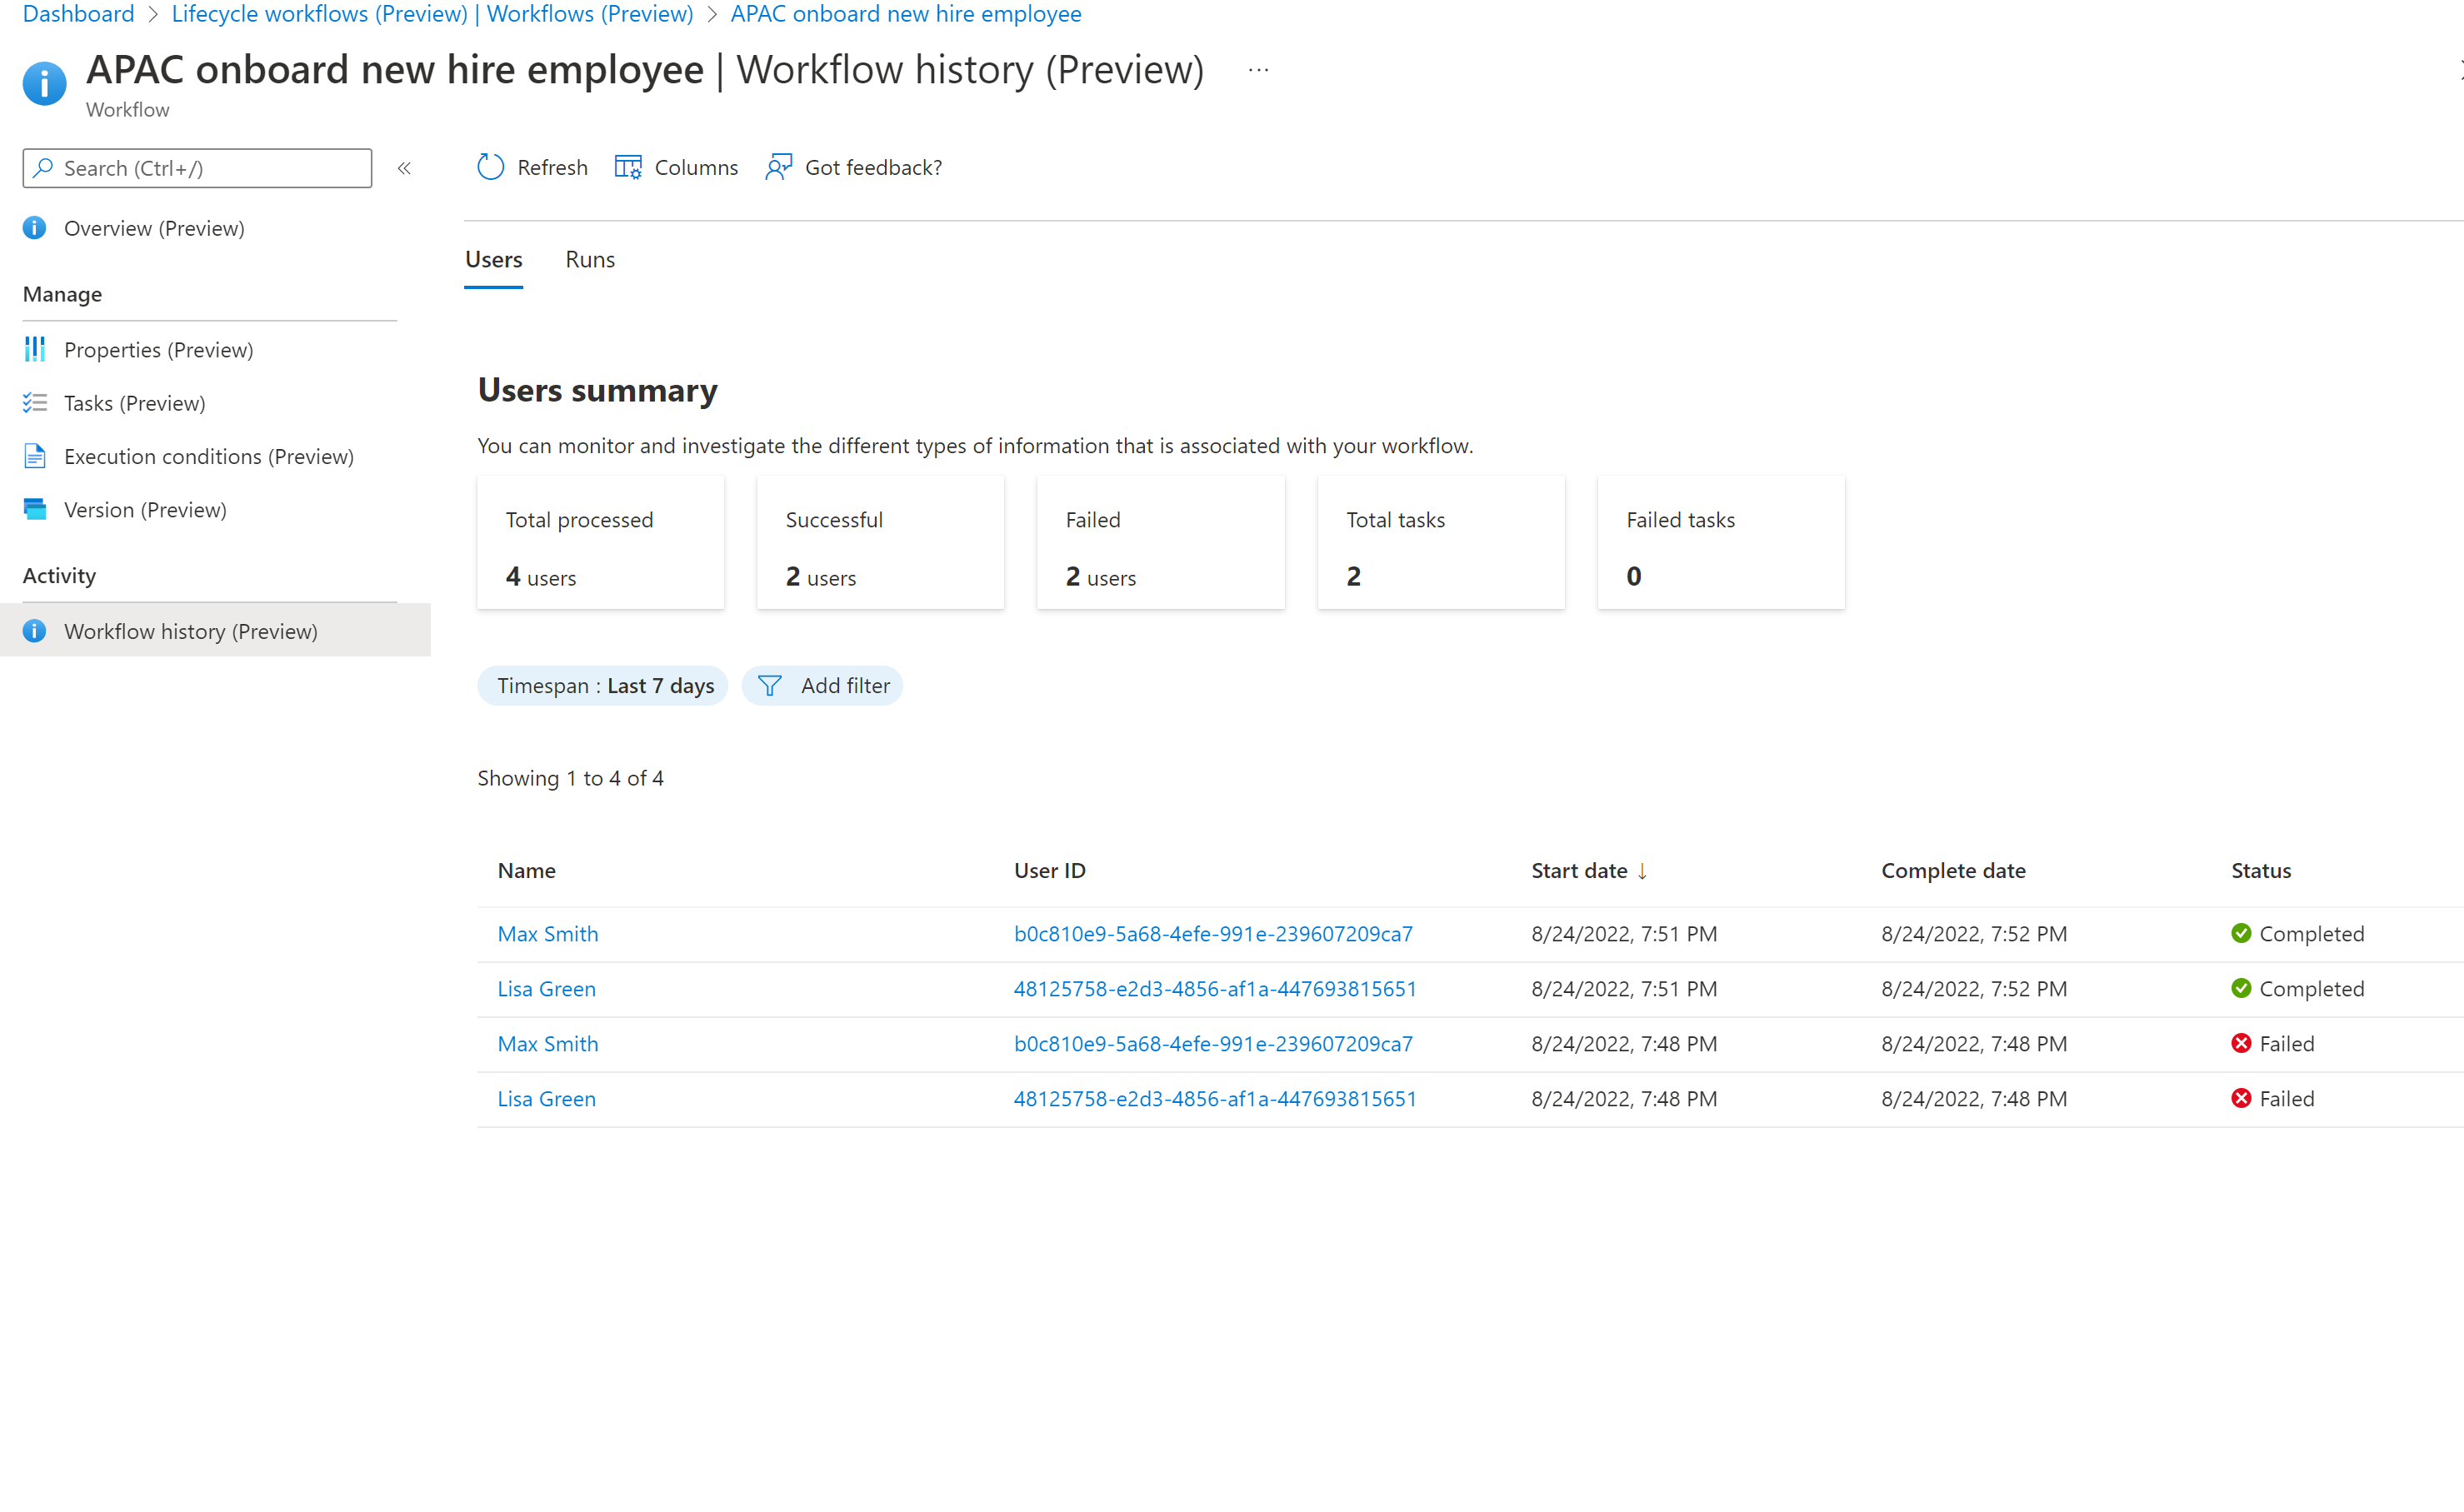Switch to the Runs tab

point(590,259)
